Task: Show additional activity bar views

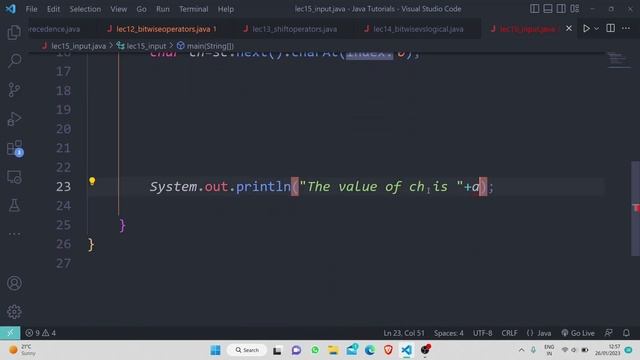Action: (x=14, y=234)
